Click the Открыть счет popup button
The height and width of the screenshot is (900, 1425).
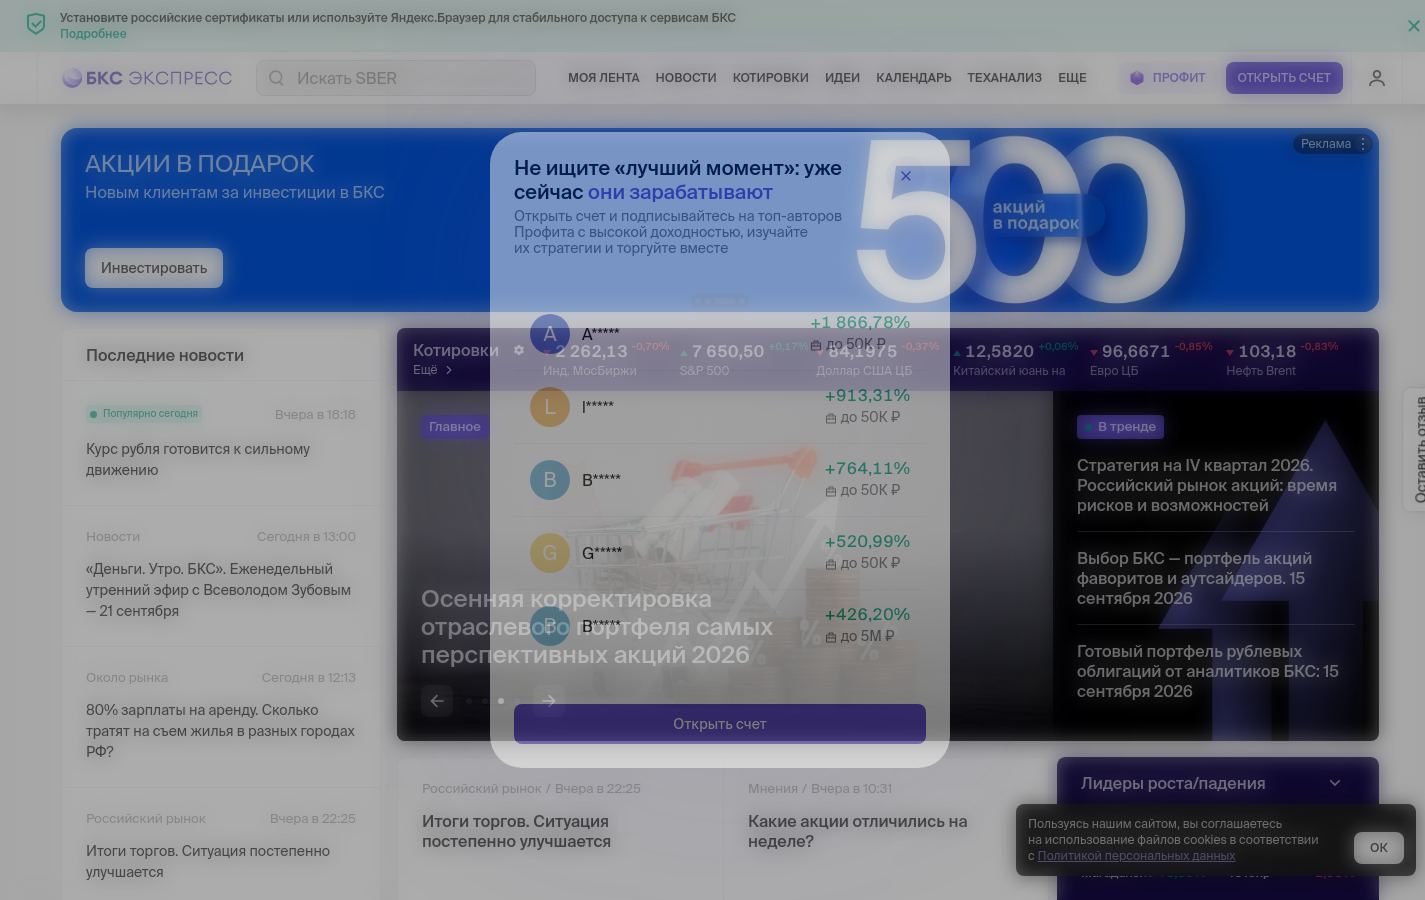[x=720, y=724]
